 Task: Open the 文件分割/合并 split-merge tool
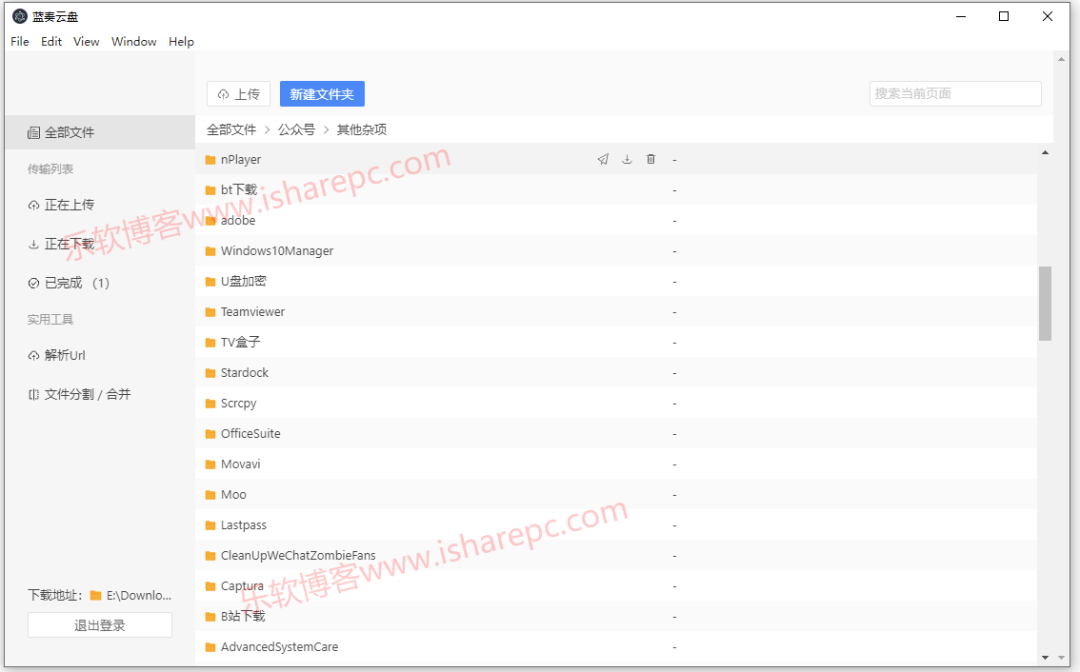point(78,394)
